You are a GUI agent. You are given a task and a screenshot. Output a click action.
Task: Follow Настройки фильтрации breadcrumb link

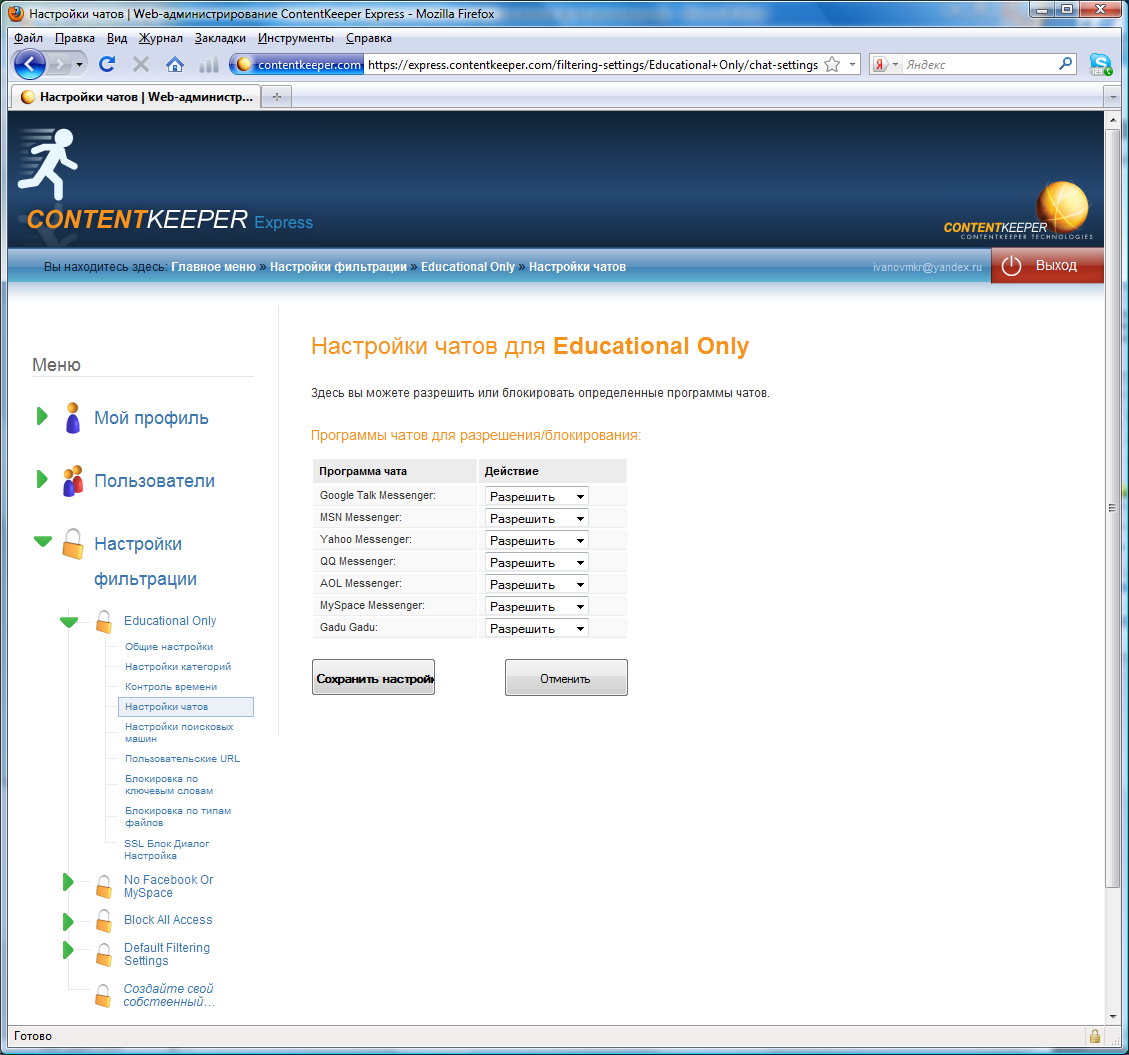click(338, 267)
